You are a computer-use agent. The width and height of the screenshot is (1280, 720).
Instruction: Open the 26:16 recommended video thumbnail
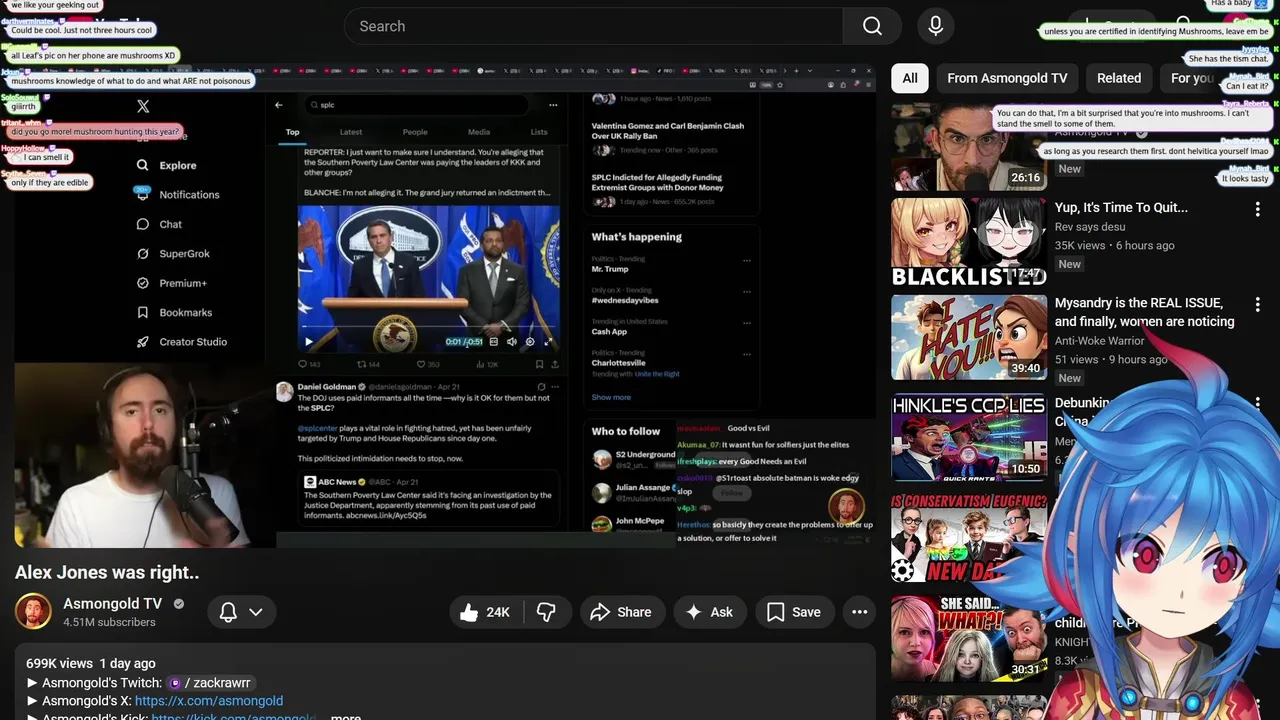pyautogui.click(x=969, y=146)
